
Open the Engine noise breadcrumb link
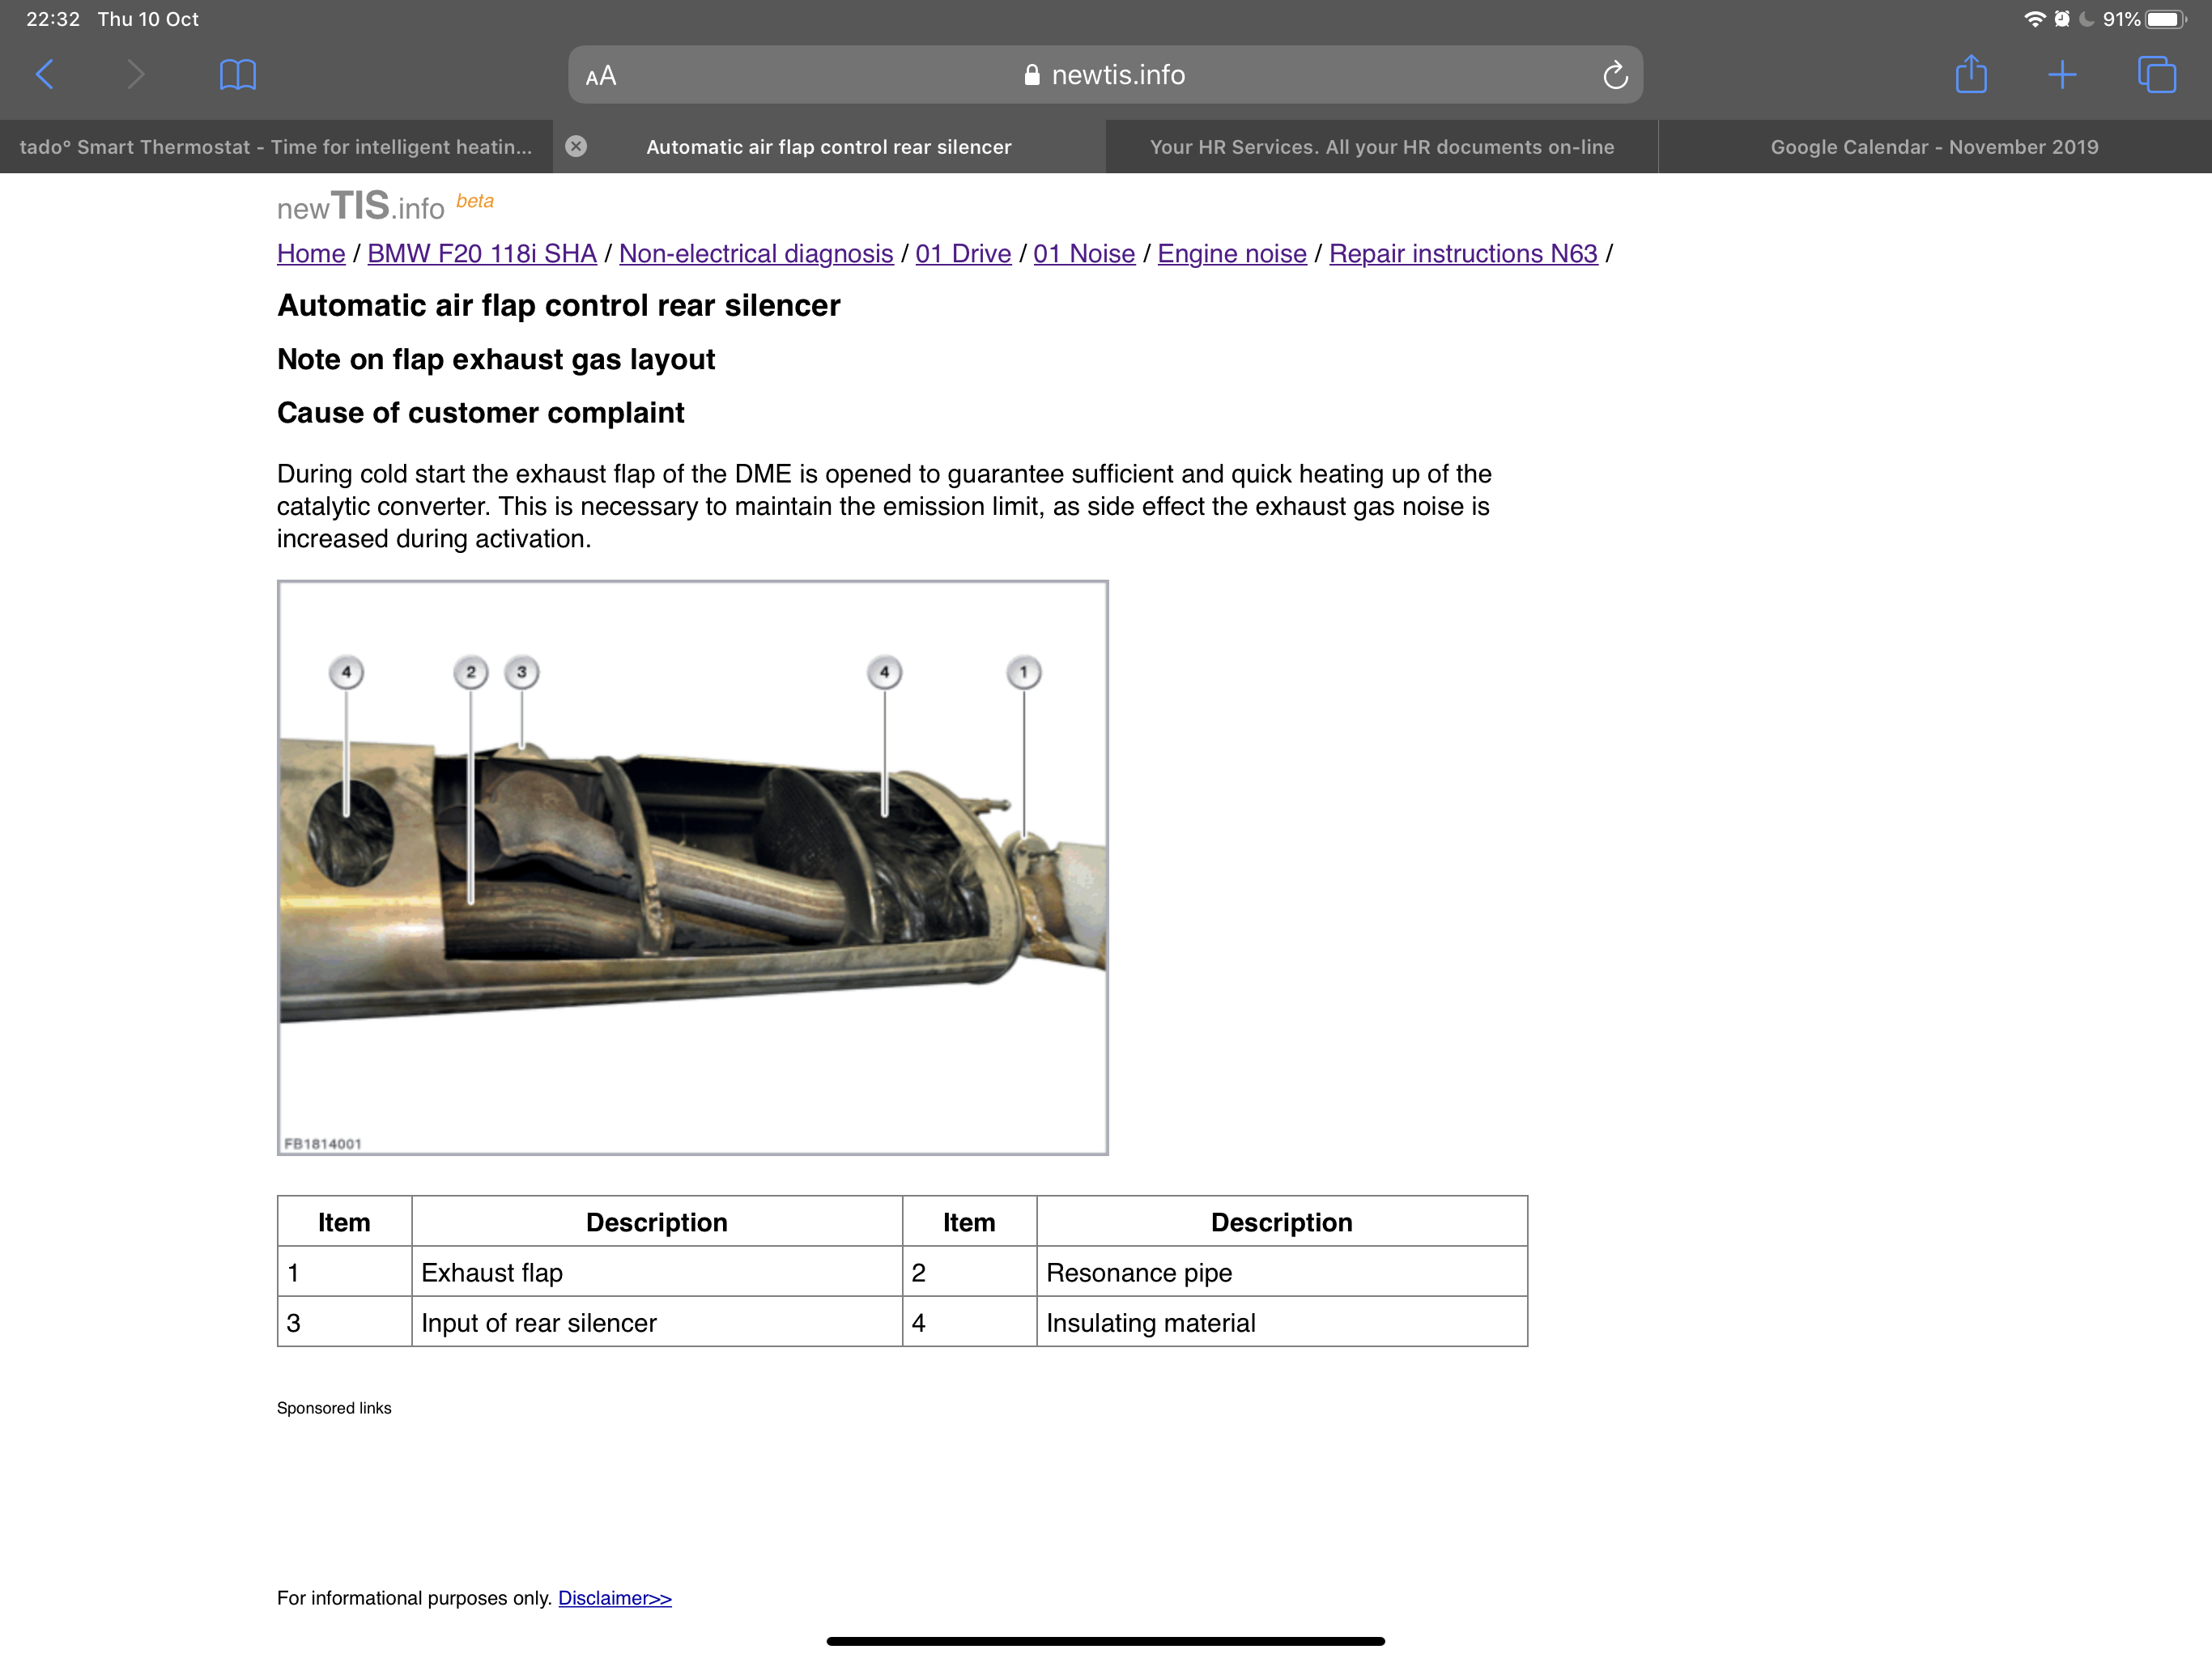tap(1232, 254)
